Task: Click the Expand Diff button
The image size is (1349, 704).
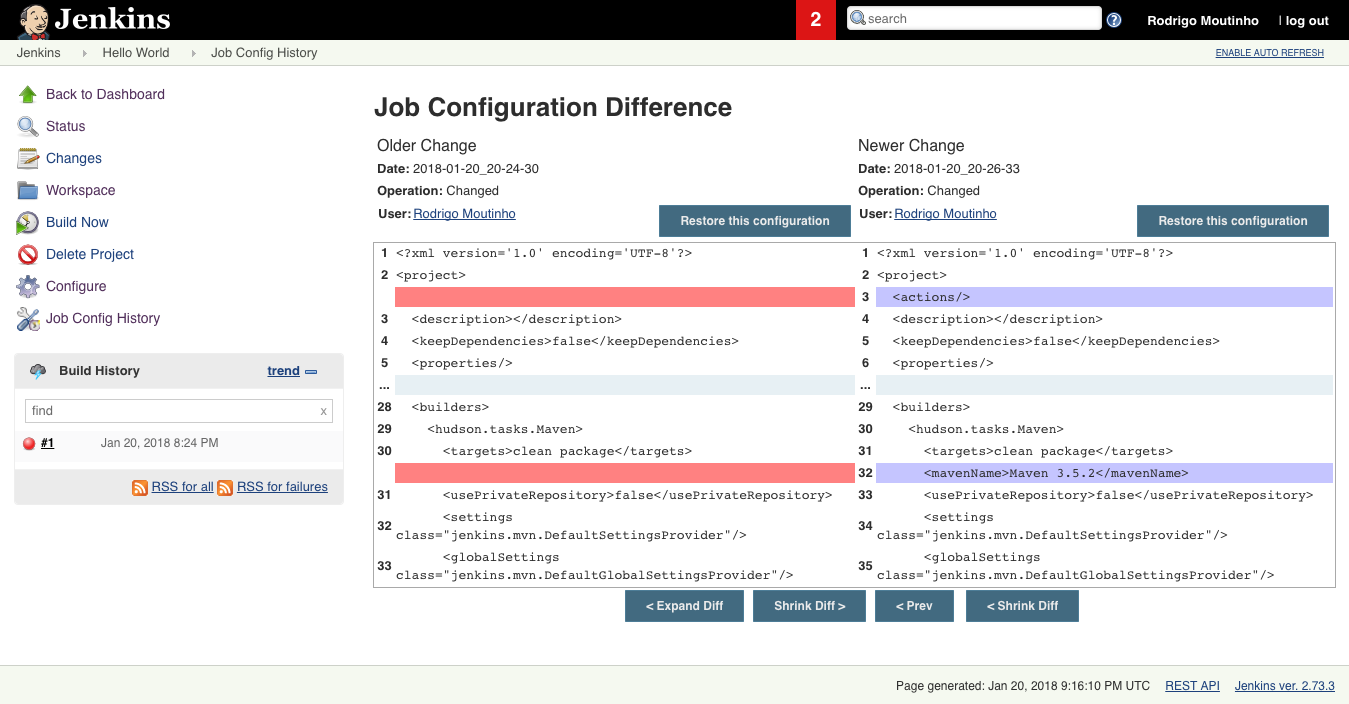Action: point(684,606)
